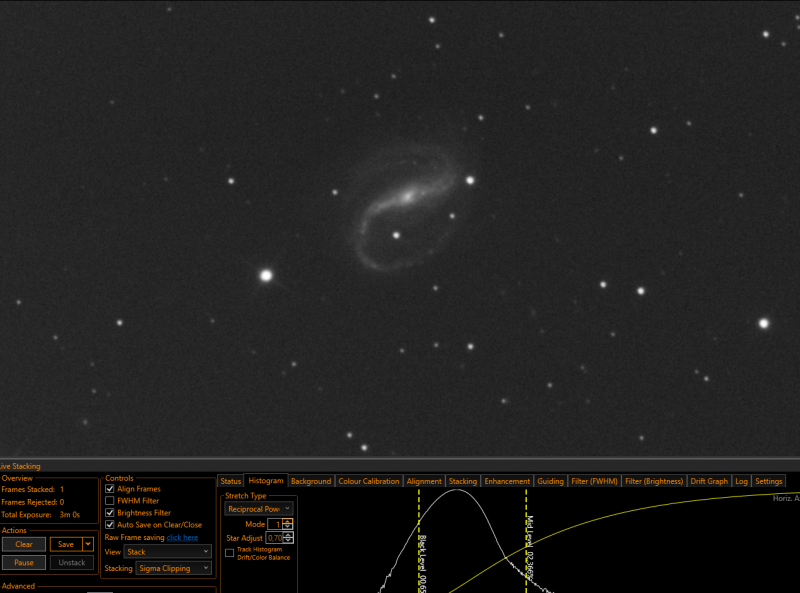Select the Mid Level histogram marker line
Image resolution: width=800 pixels, height=593 pixels.
coord(526,541)
